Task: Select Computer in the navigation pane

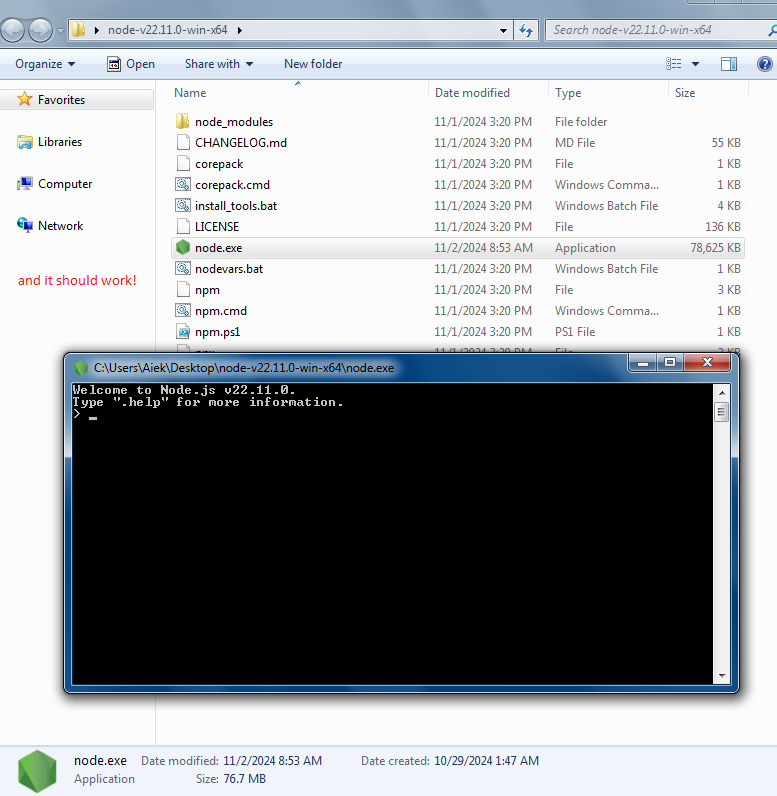Action: pyautogui.click(x=65, y=184)
